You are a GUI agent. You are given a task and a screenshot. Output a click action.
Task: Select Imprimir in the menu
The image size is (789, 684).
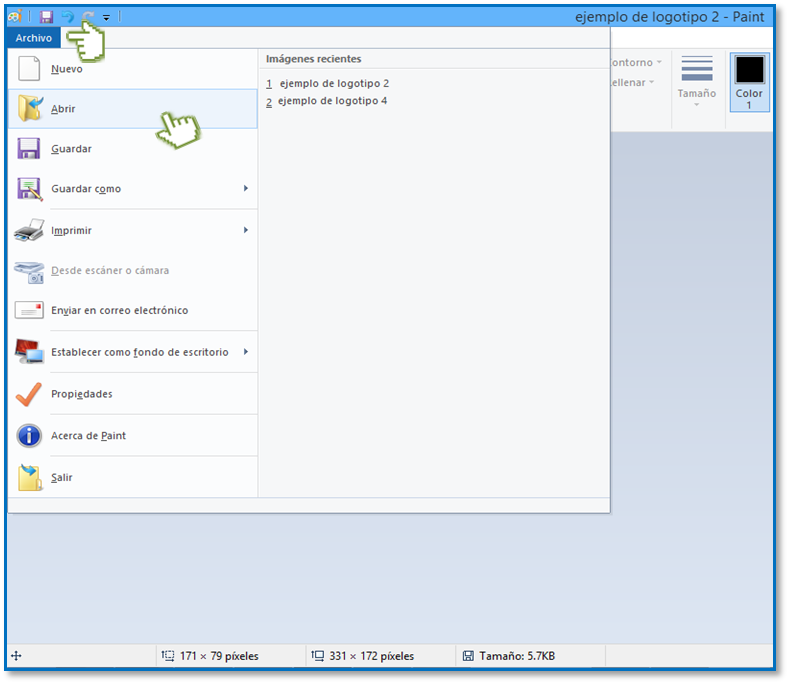click(x=133, y=231)
